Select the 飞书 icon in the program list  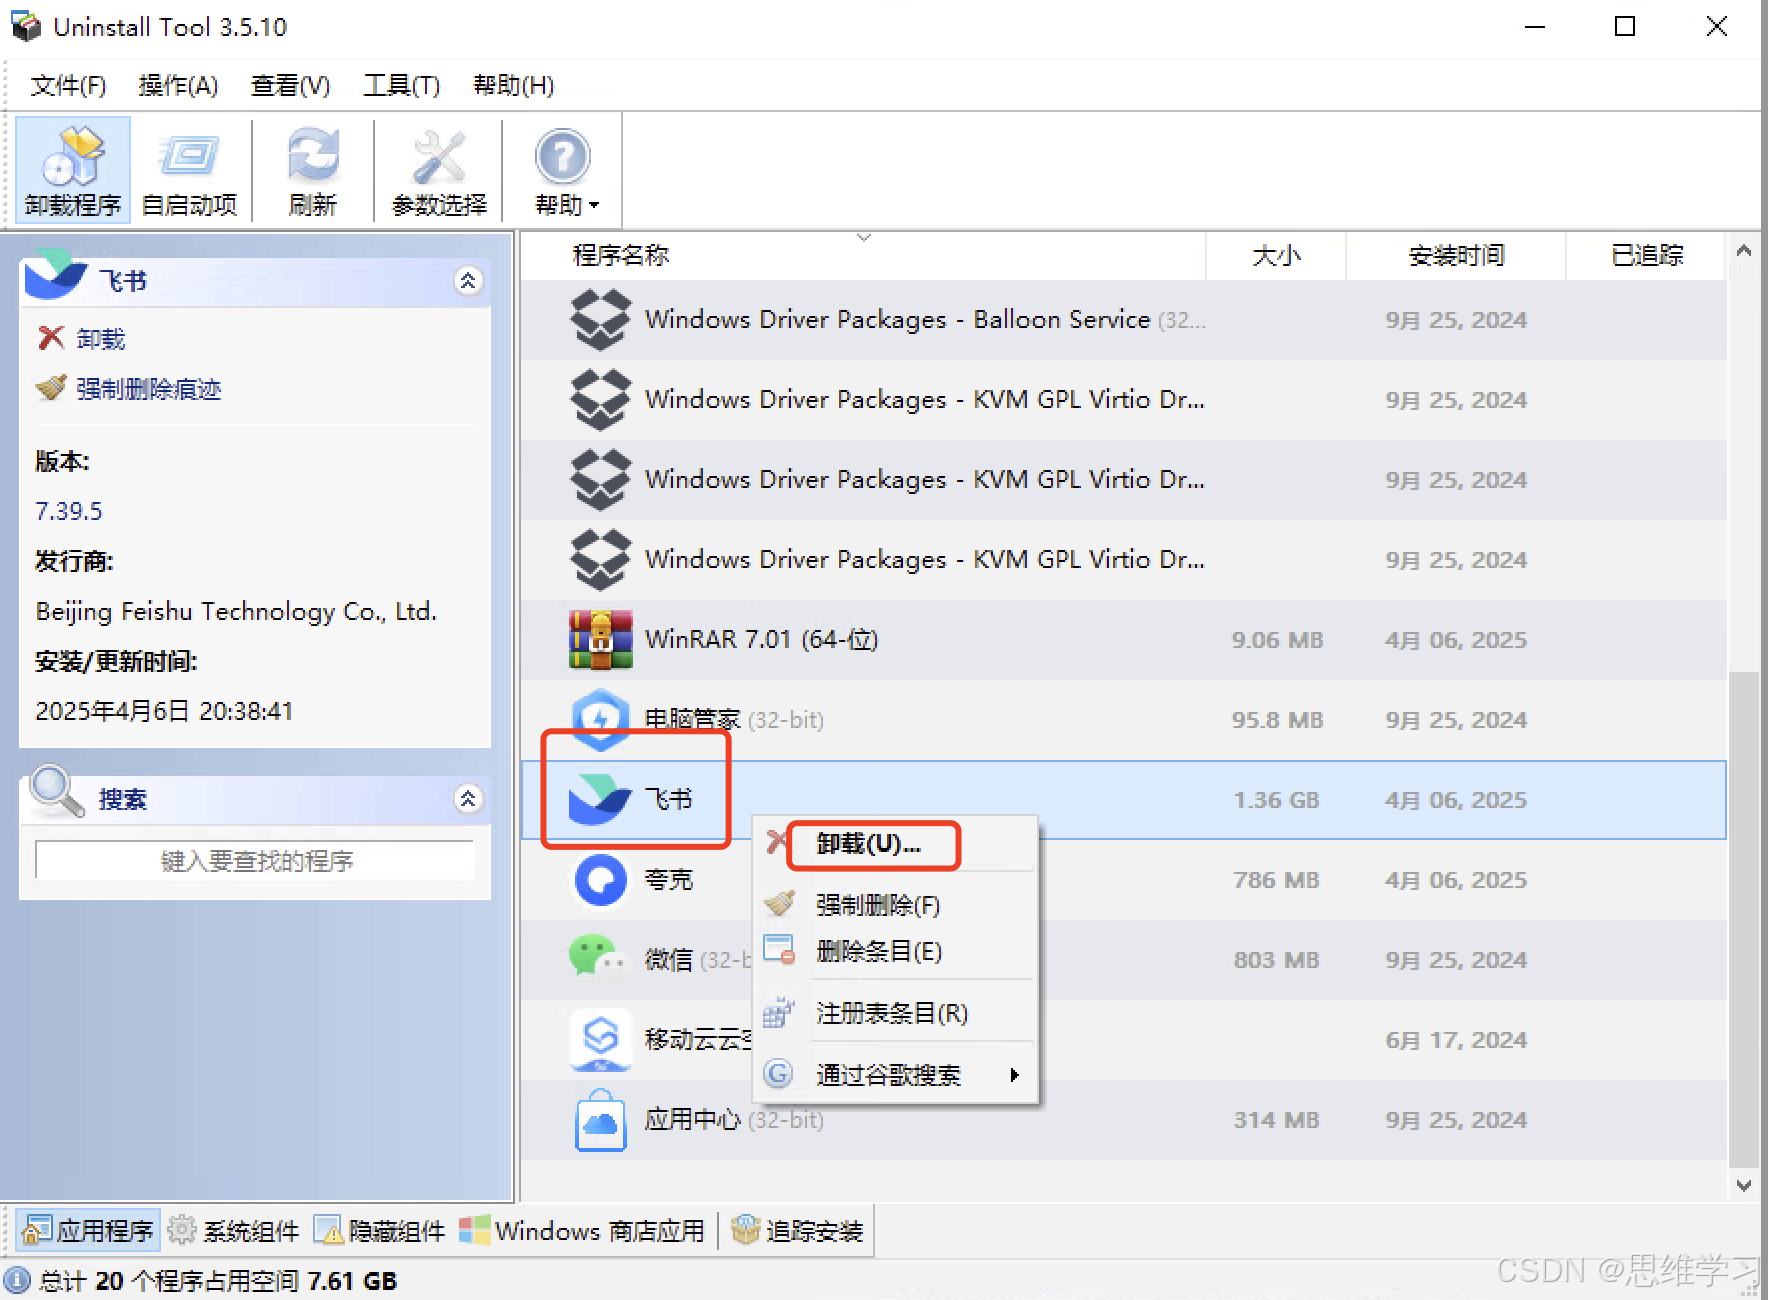[x=600, y=799]
